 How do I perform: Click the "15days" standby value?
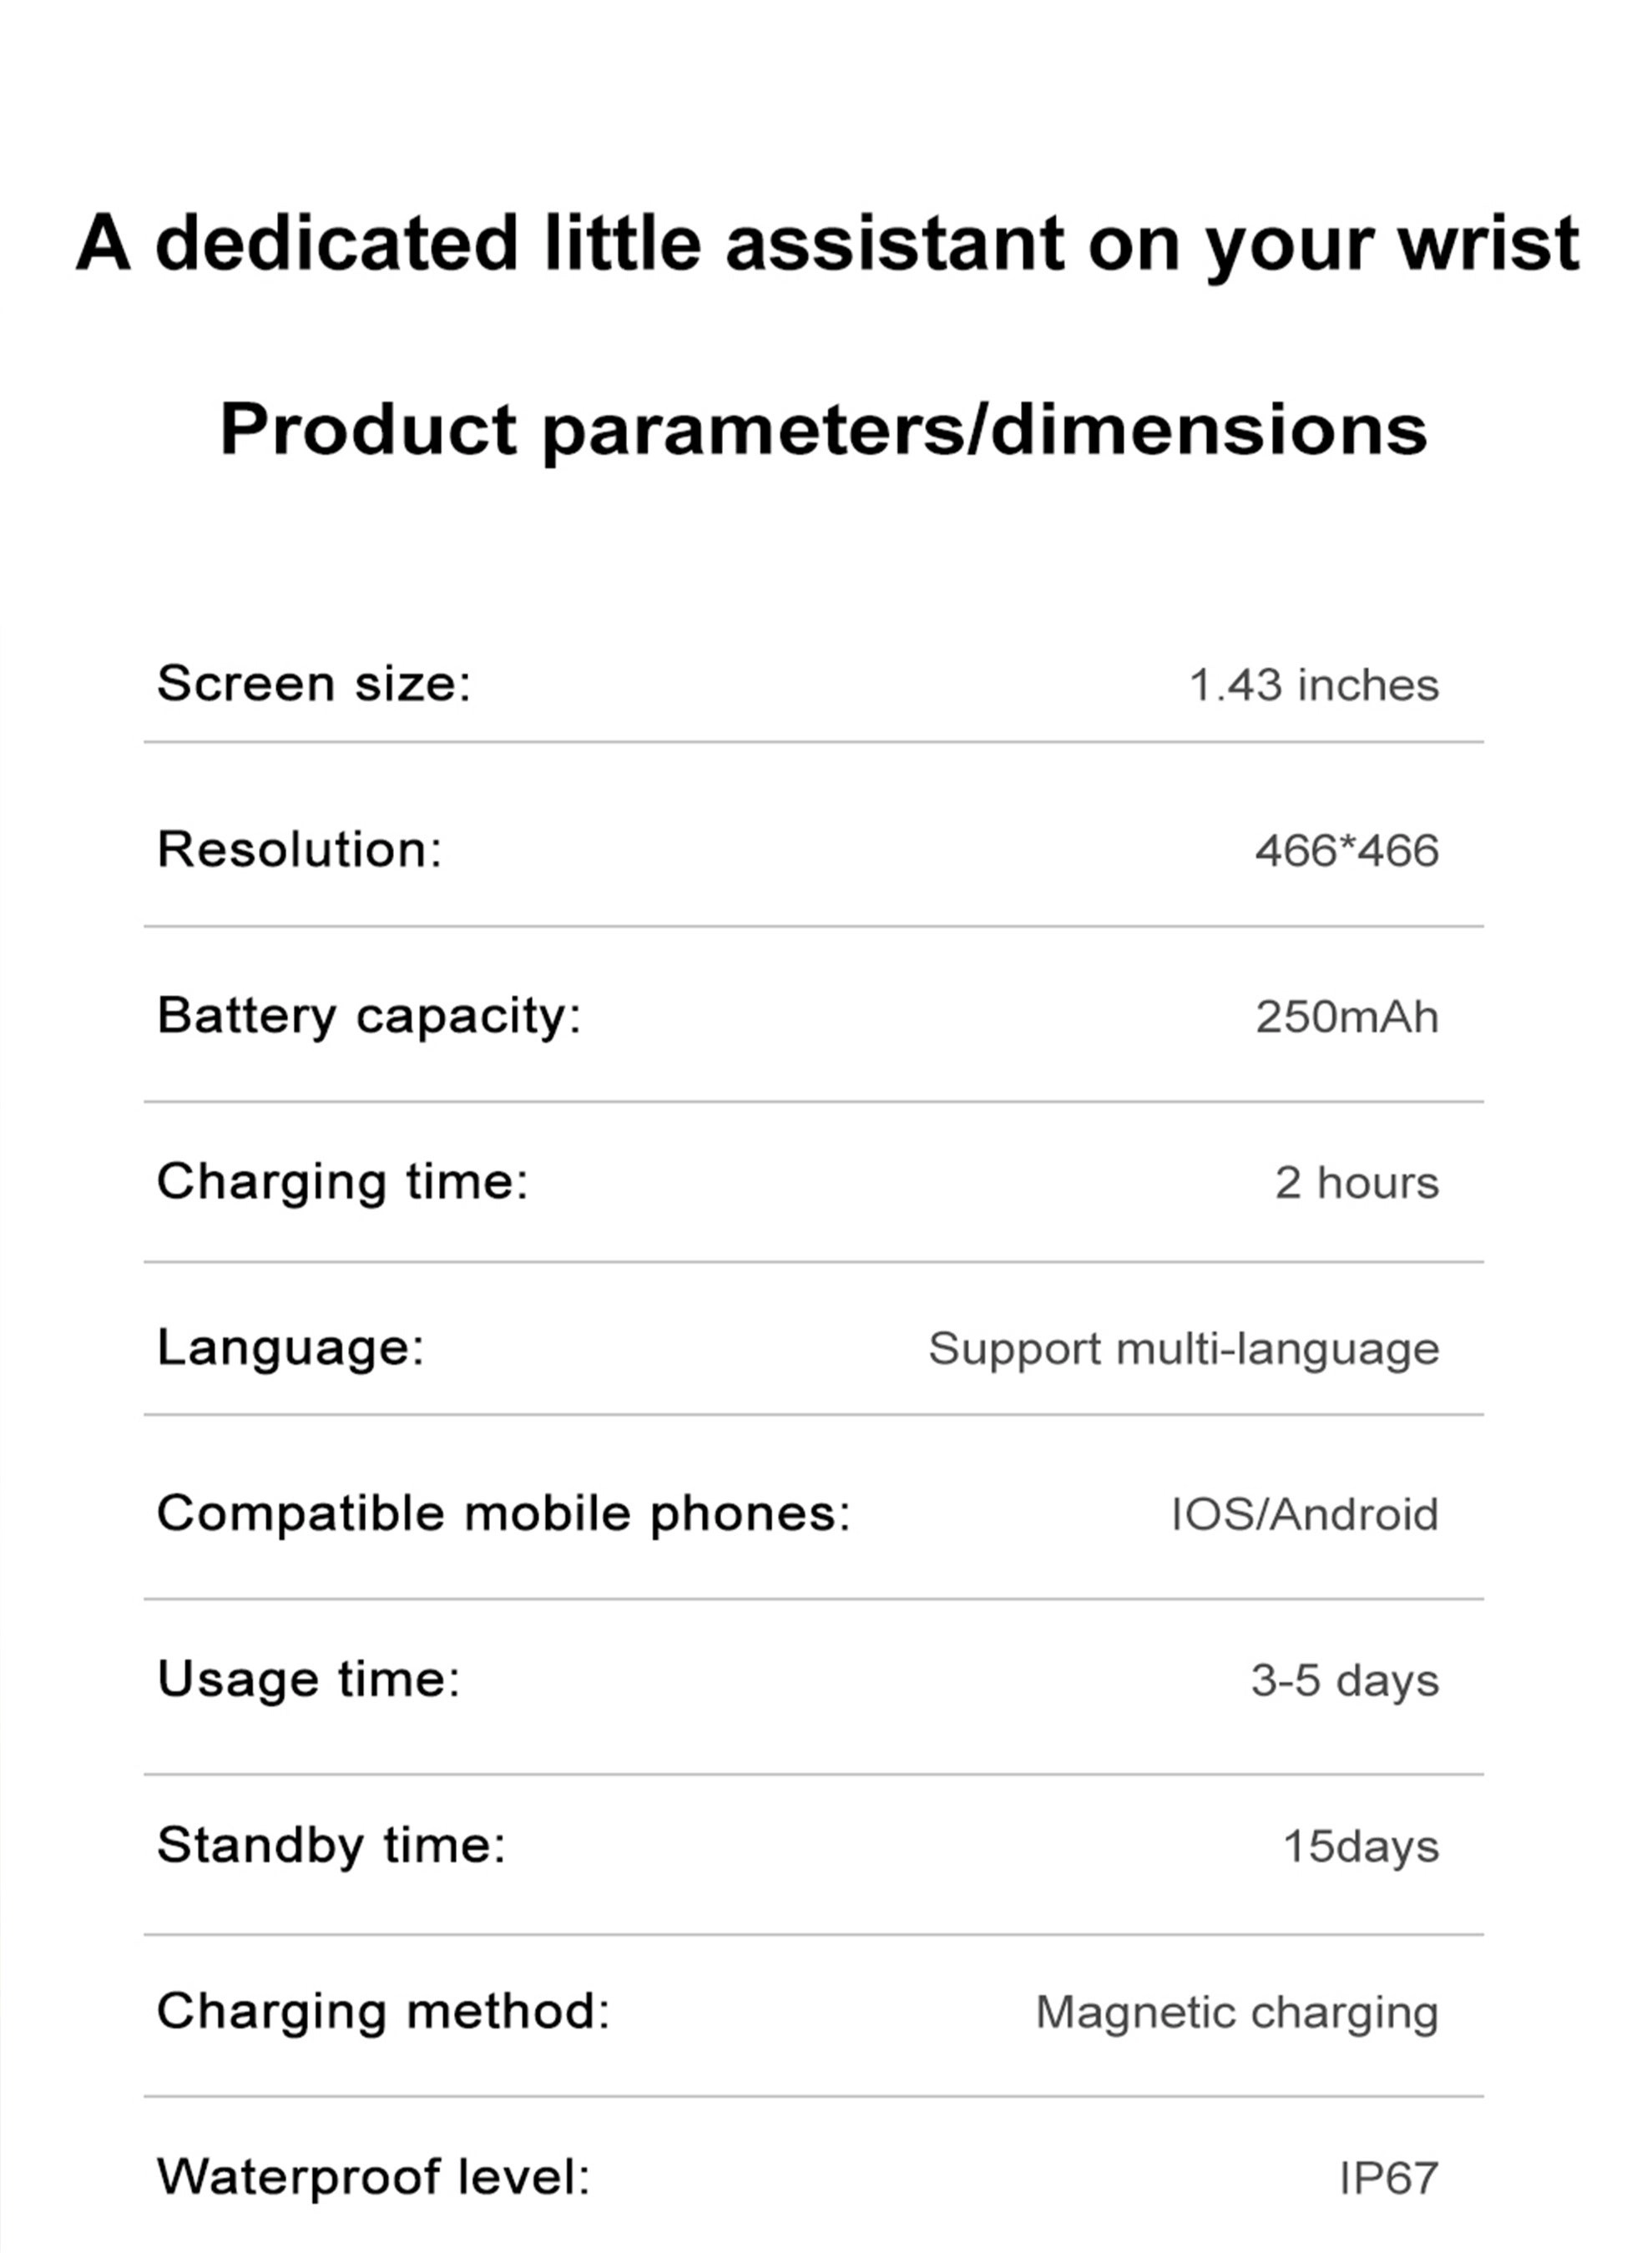click(1360, 1846)
